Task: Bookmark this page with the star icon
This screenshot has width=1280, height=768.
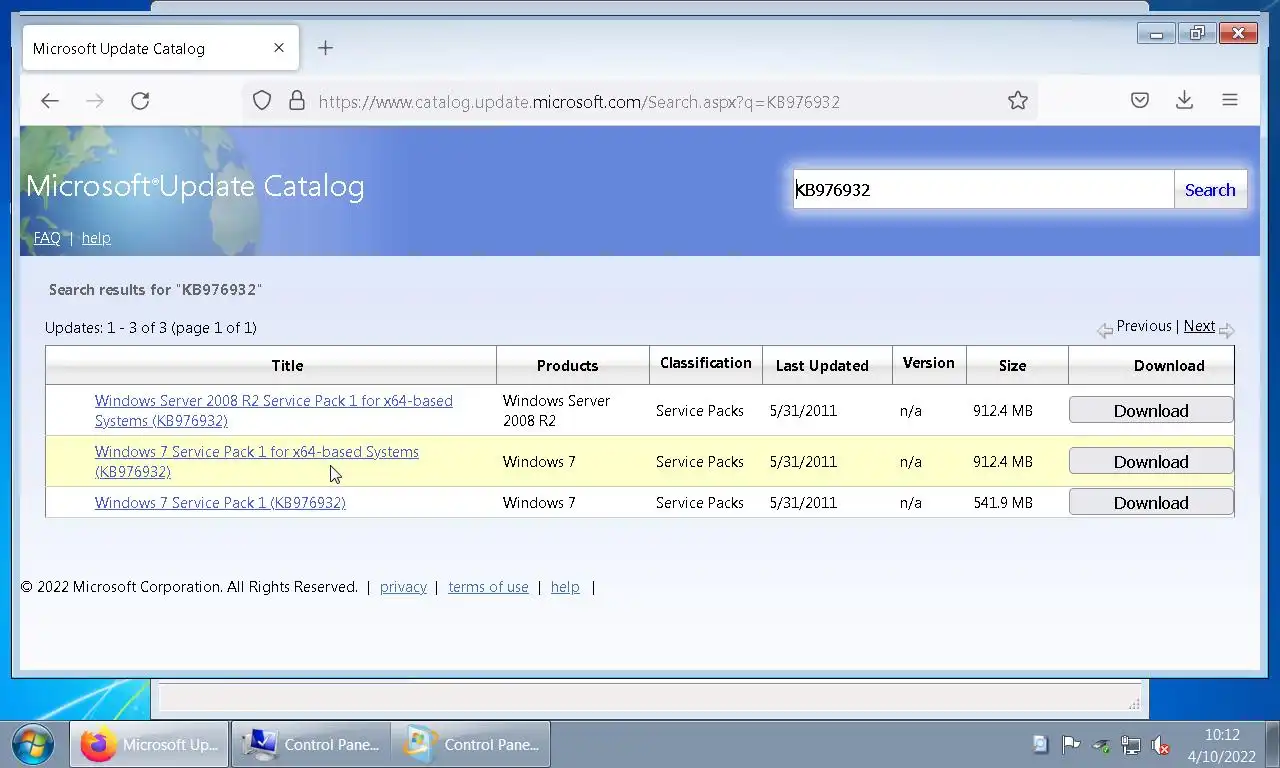Action: click(1018, 101)
